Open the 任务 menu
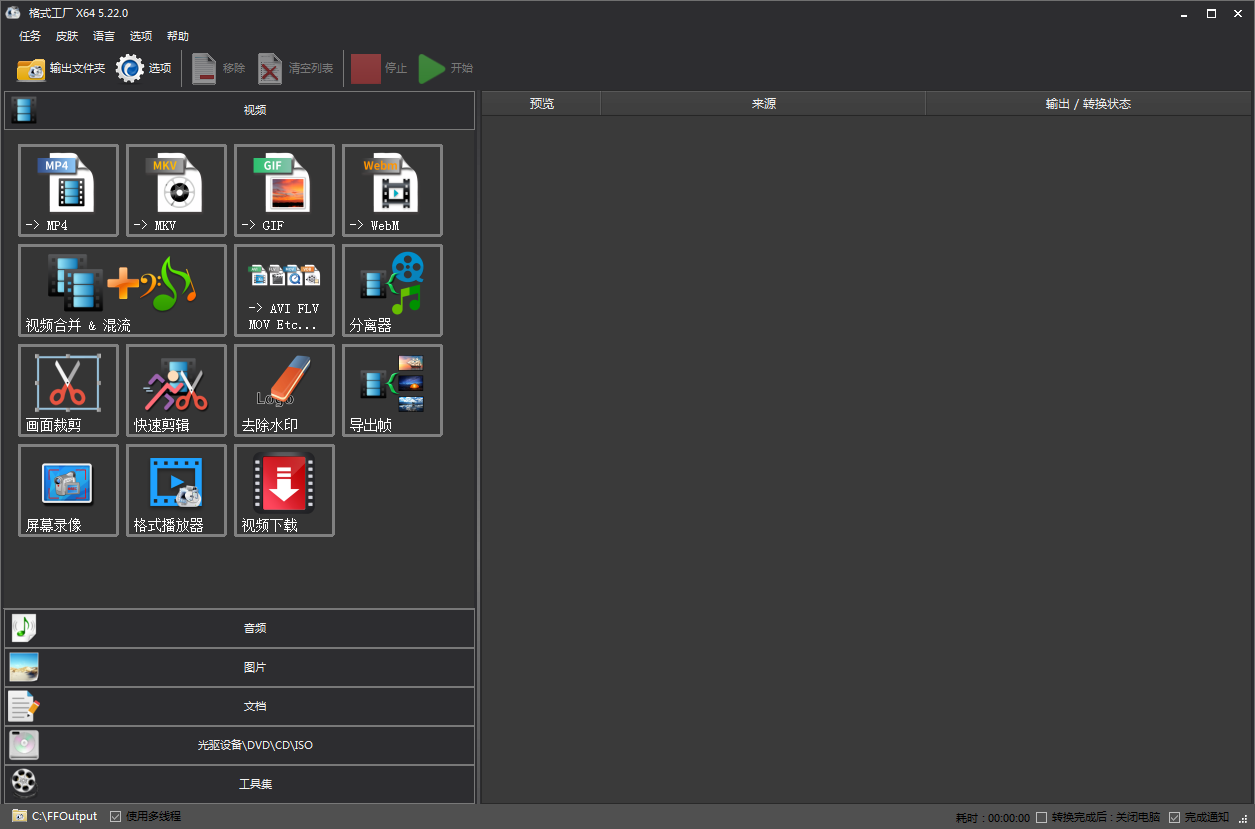Screen dimensions: 1255x829 30,36
